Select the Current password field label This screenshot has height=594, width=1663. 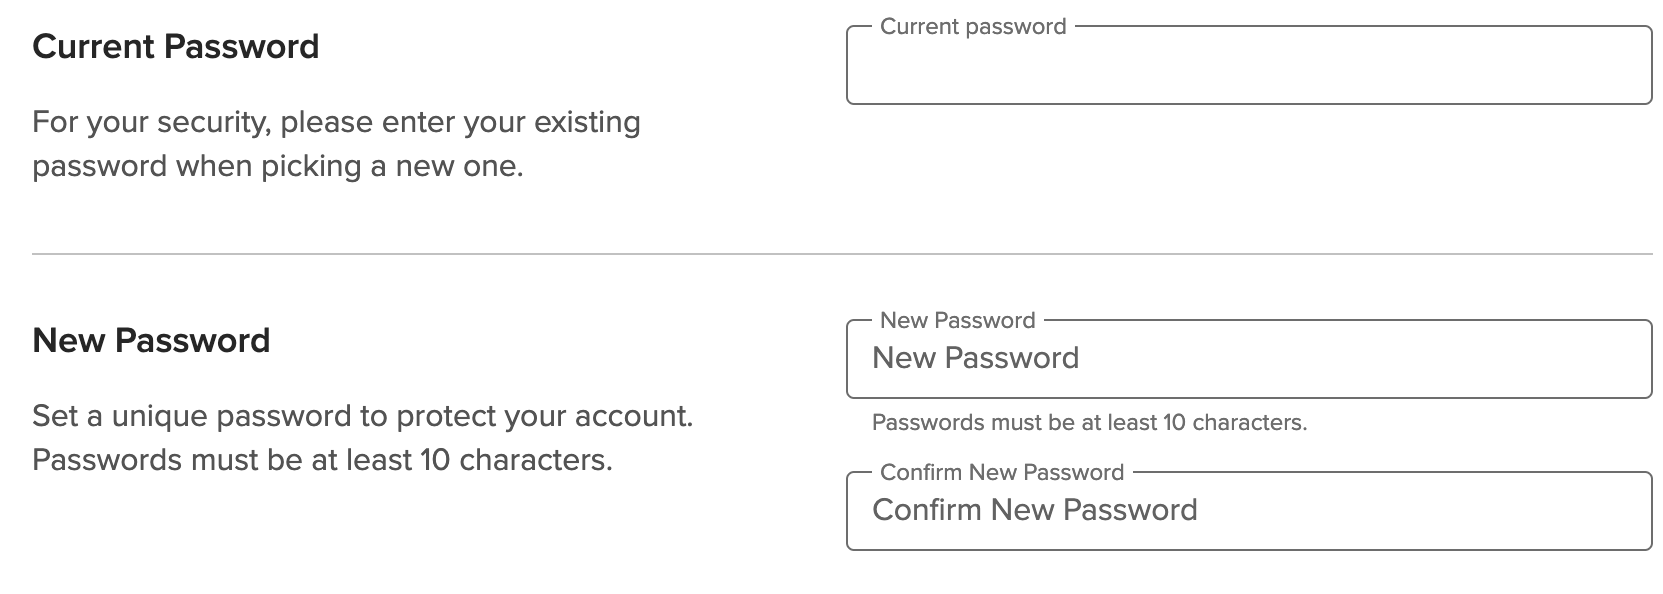(x=971, y=27)
